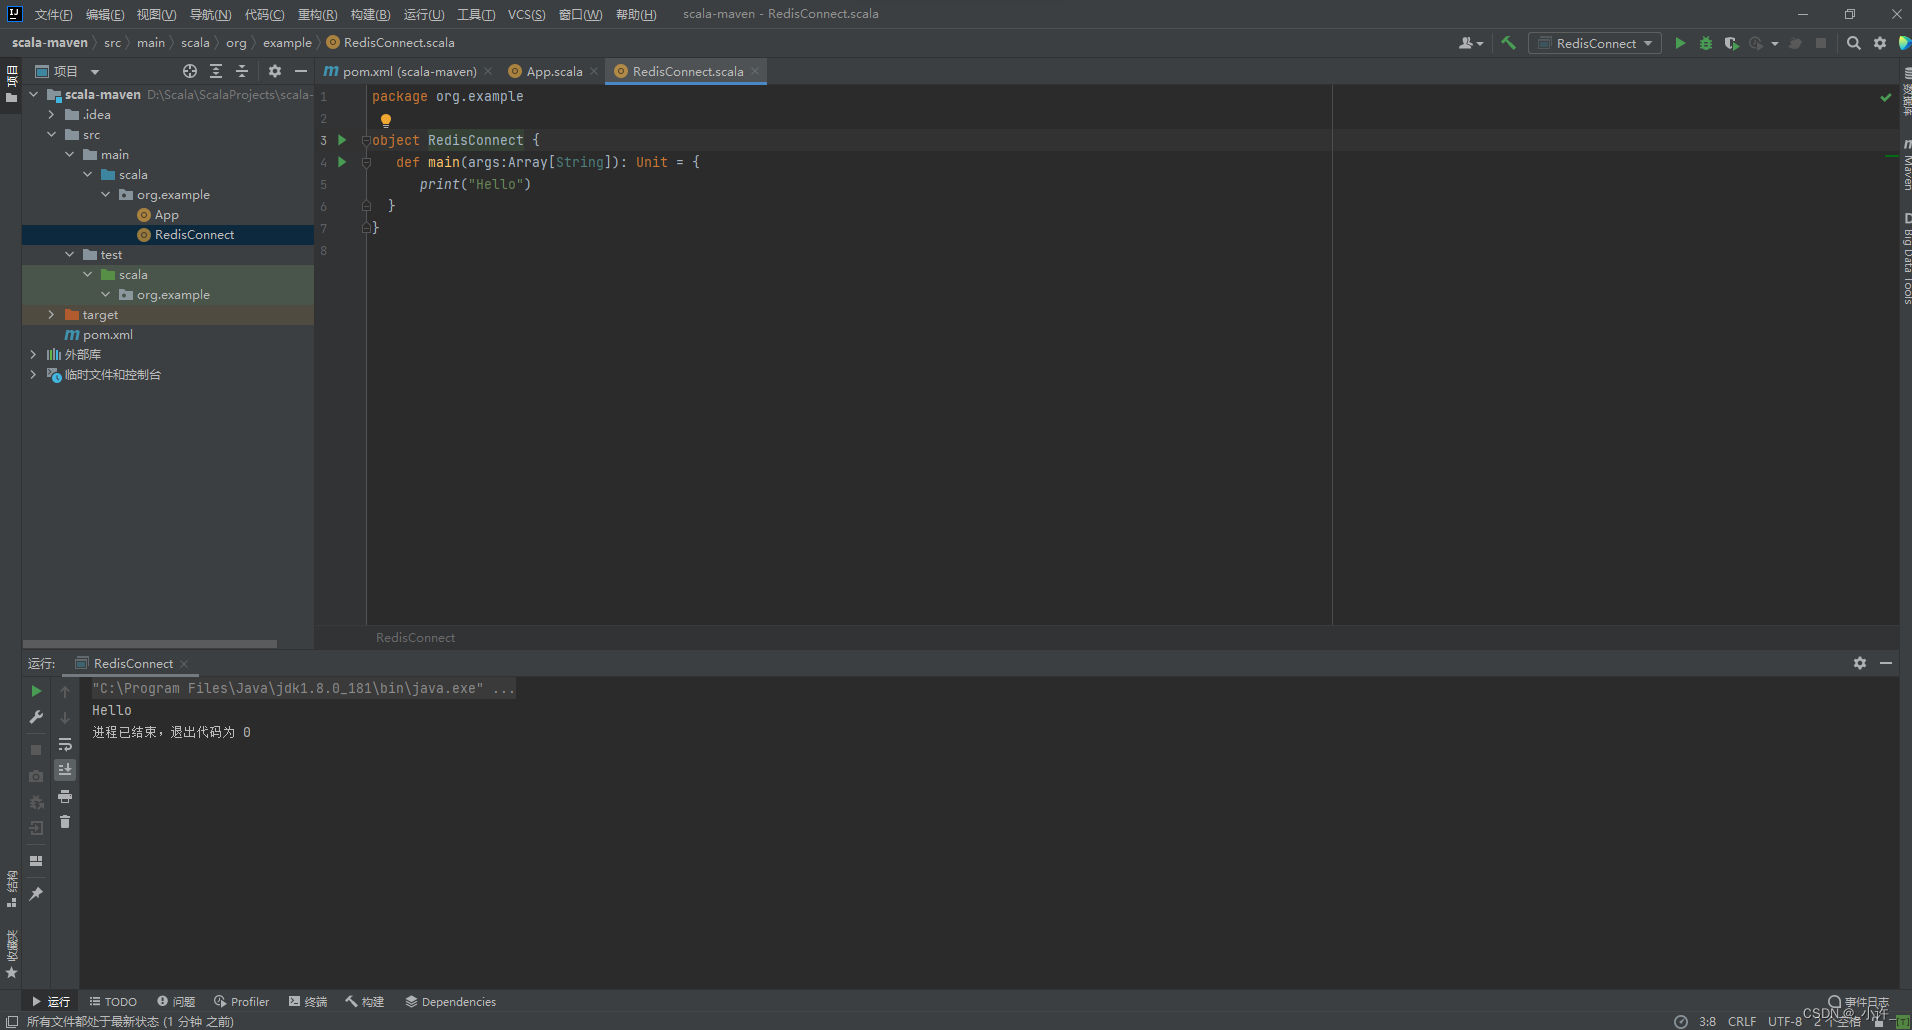Click the UTF-8 encoding indicator
The width and height of the screenshot is (1912, 1030).
pos(1784,1021)
